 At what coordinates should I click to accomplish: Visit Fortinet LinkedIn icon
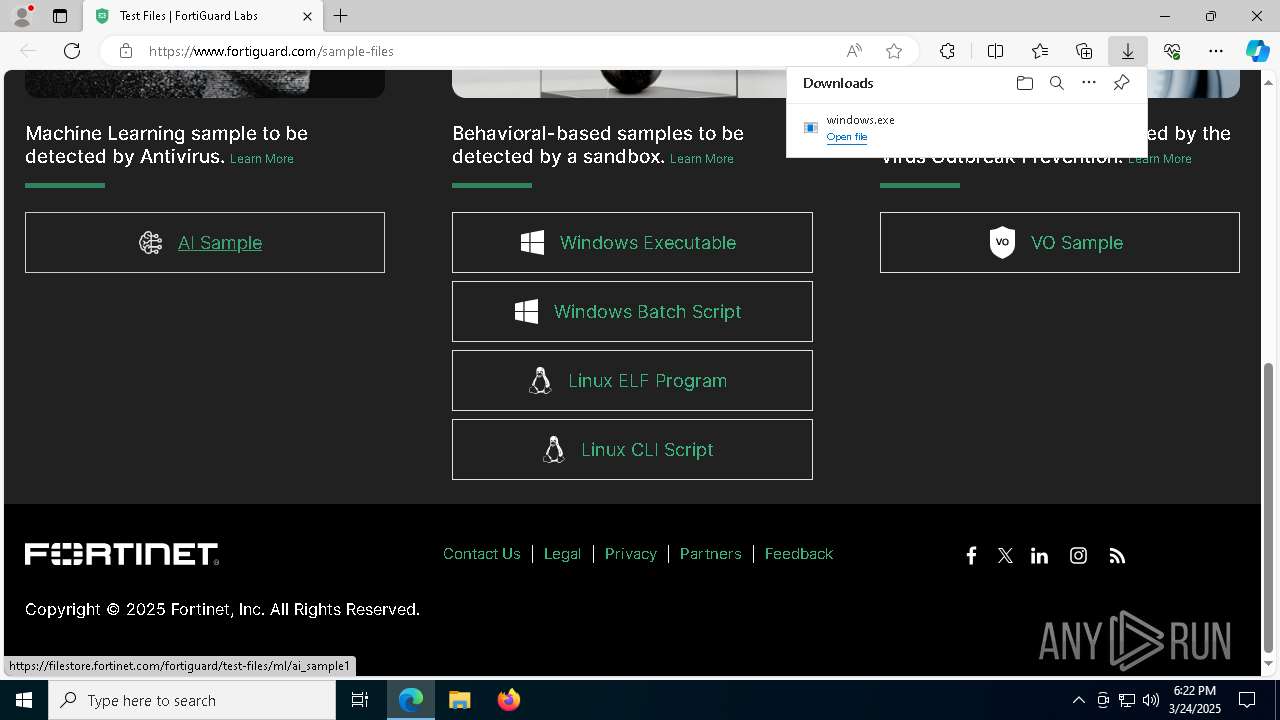pyautogui.click(x=1039, y=556)
